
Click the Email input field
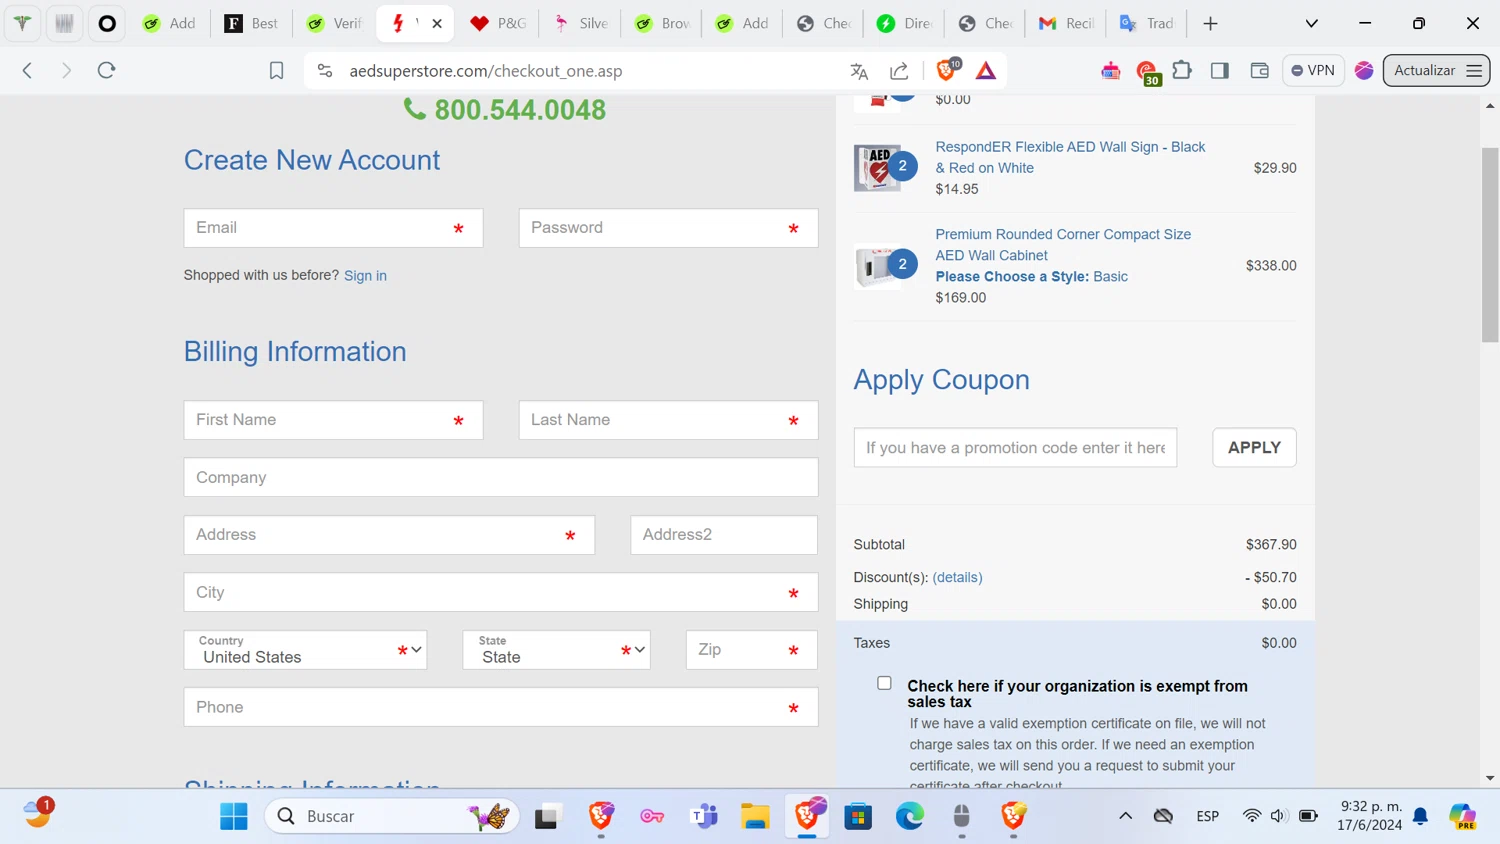coord(333,228)
